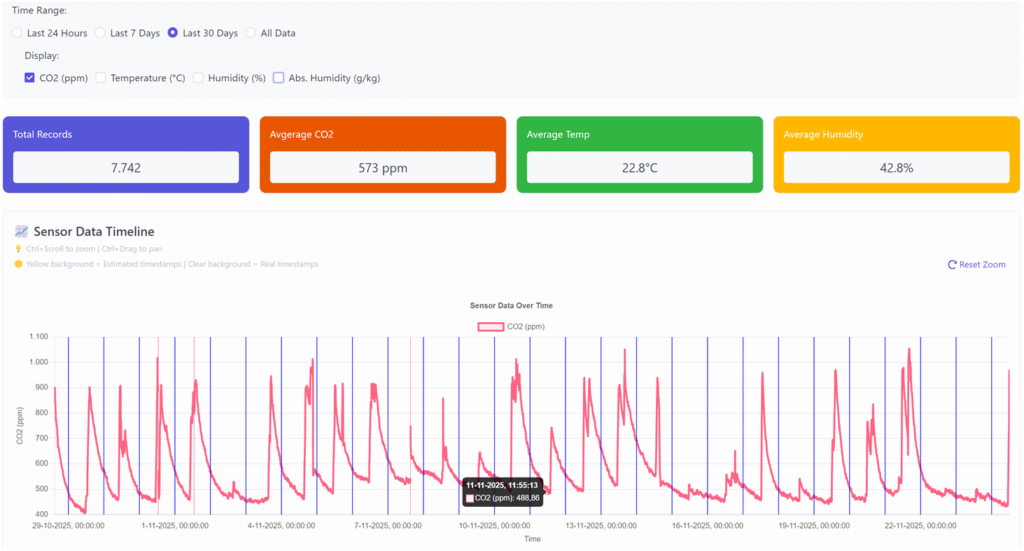Choose the Last 30 Days option
The height and width of the screenshot is (551, 1024).
click(x=173, y=33)
